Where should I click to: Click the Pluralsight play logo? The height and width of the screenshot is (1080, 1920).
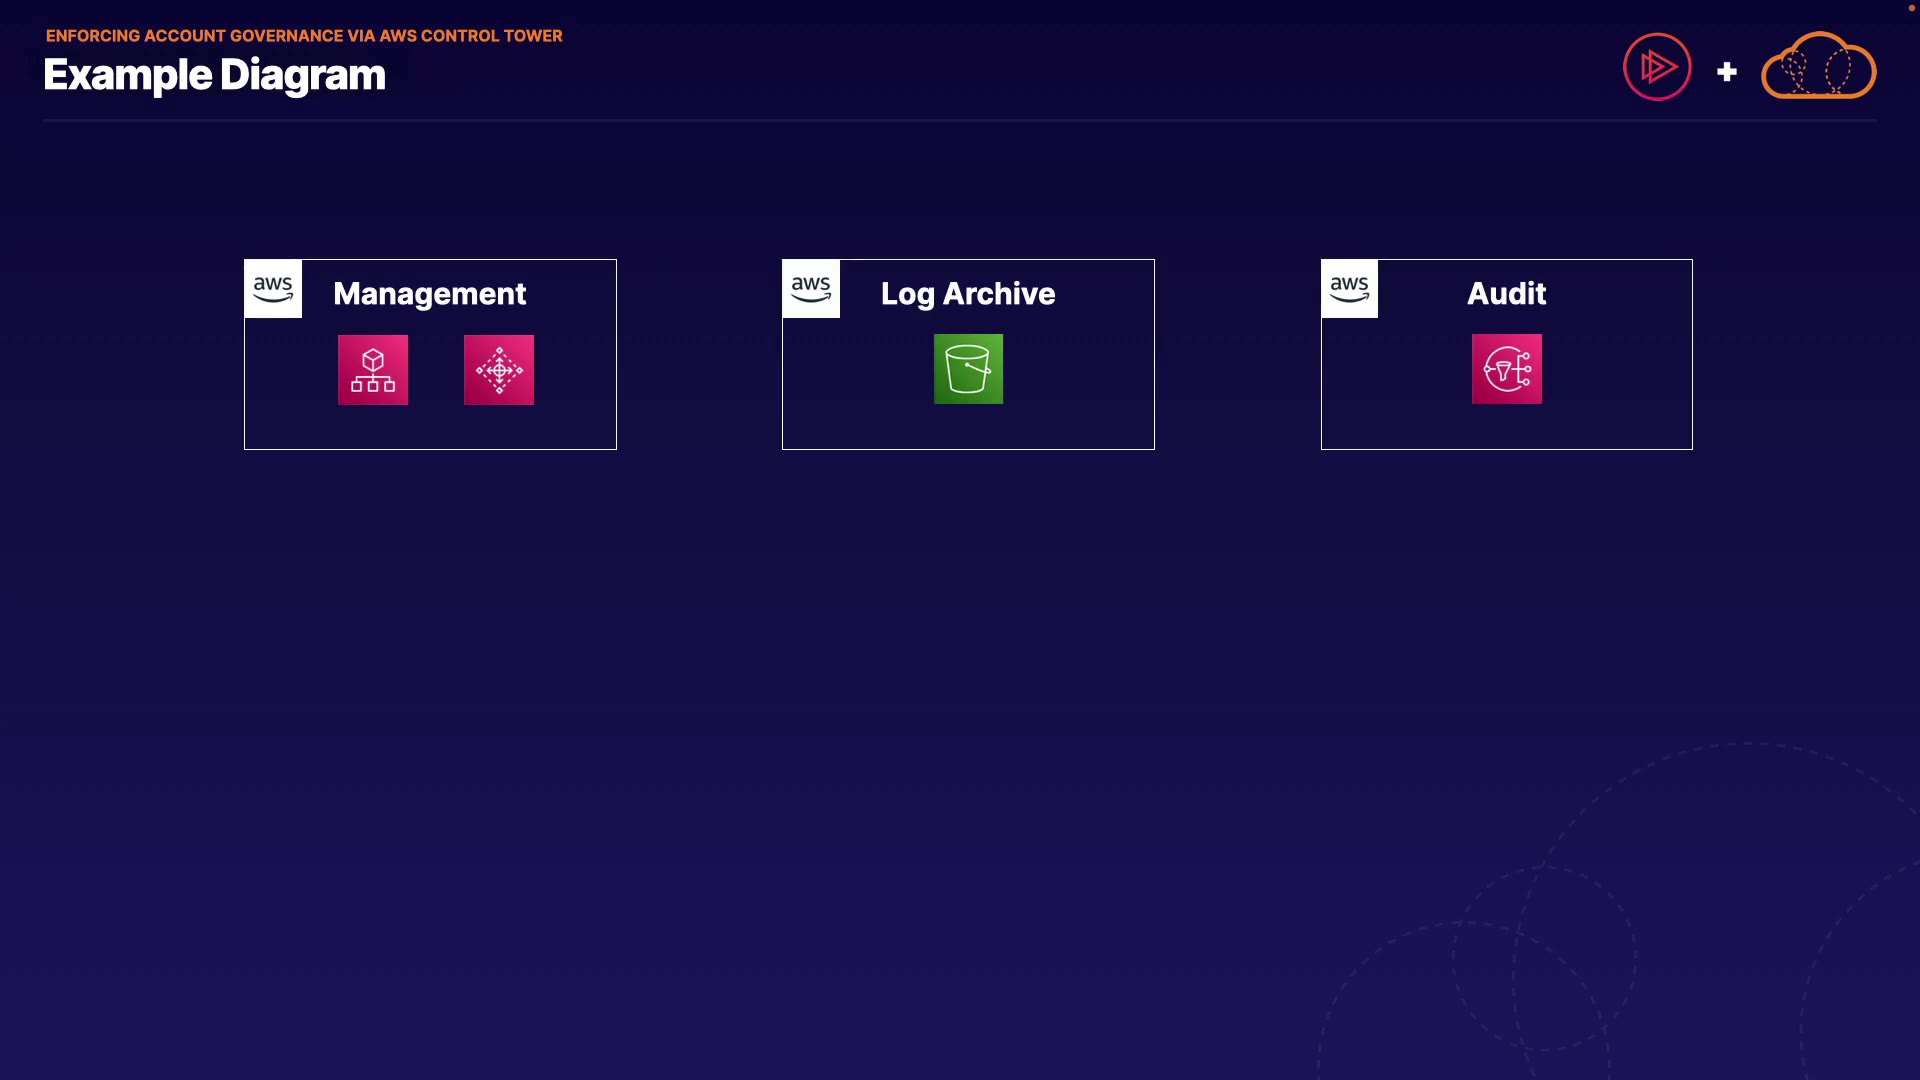[1657, 67]
